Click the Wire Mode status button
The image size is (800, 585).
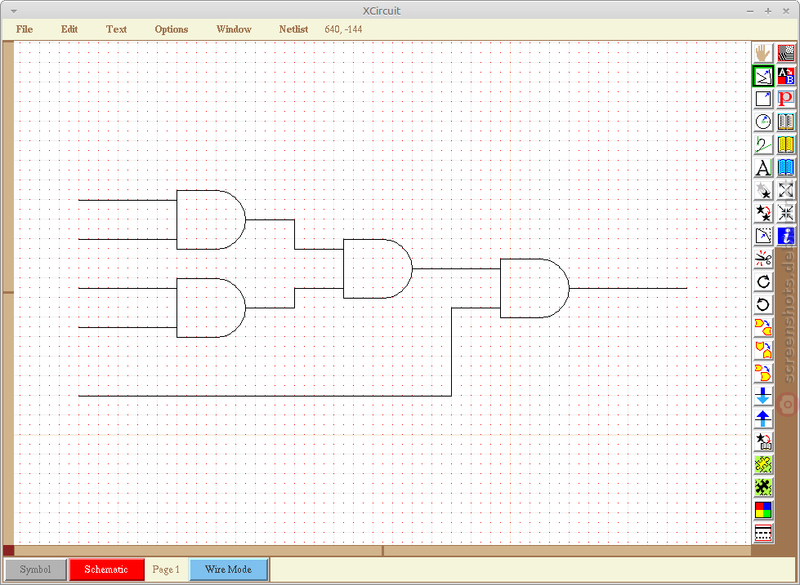click(229, 570)
